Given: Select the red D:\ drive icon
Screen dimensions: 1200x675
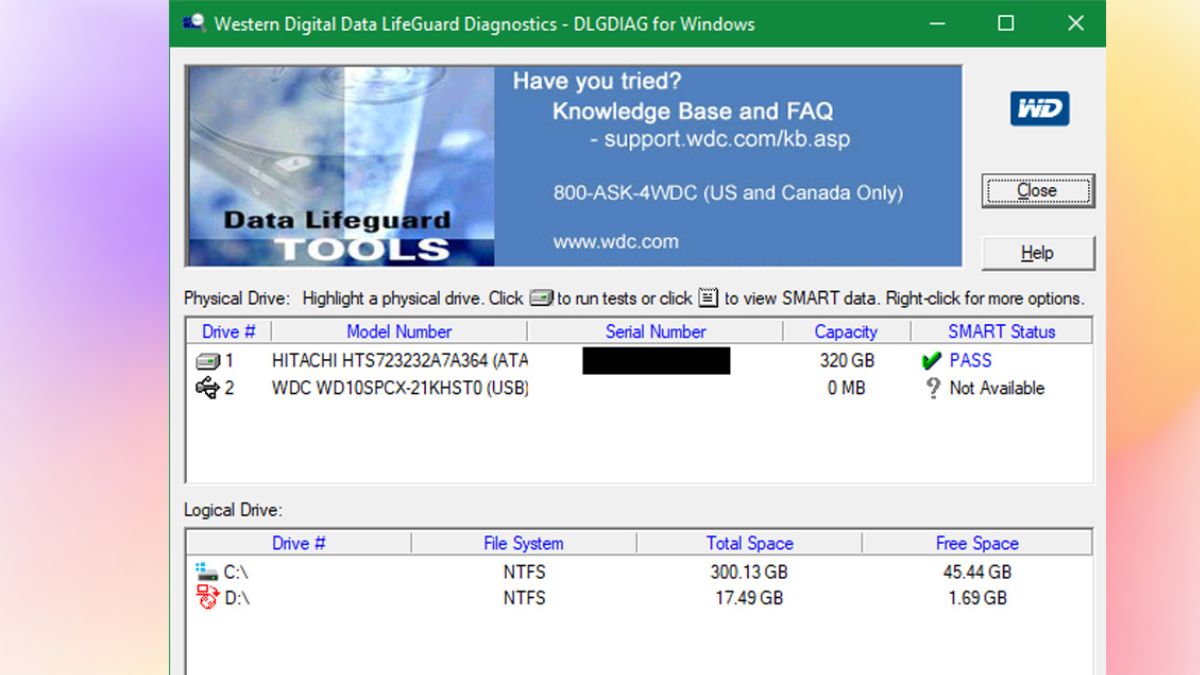Looking at the screenshot, I should coord(207,598).
